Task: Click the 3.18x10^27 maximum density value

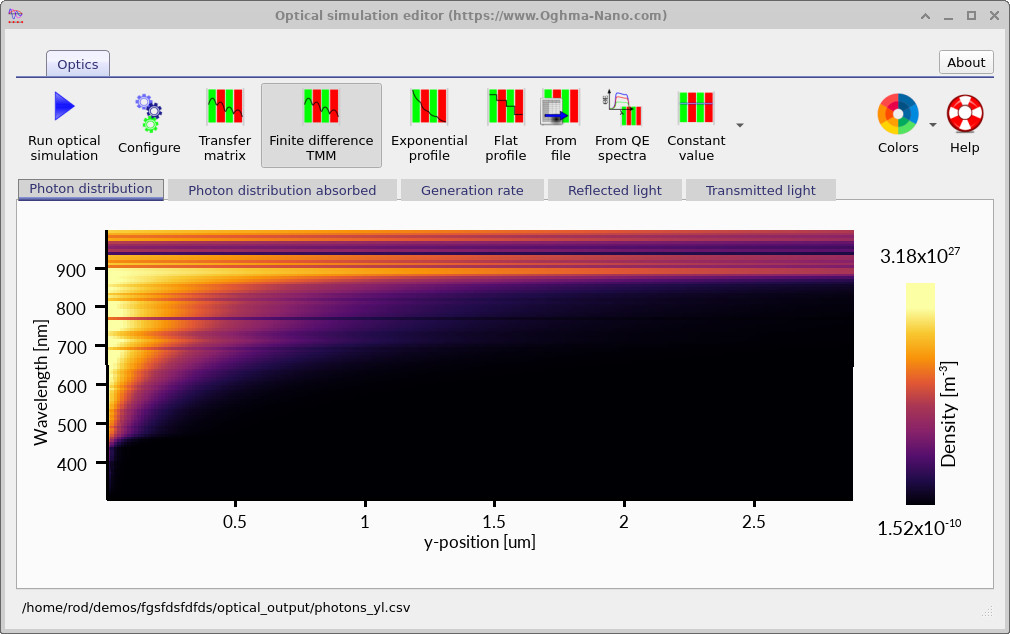Action: click(920, 255)
